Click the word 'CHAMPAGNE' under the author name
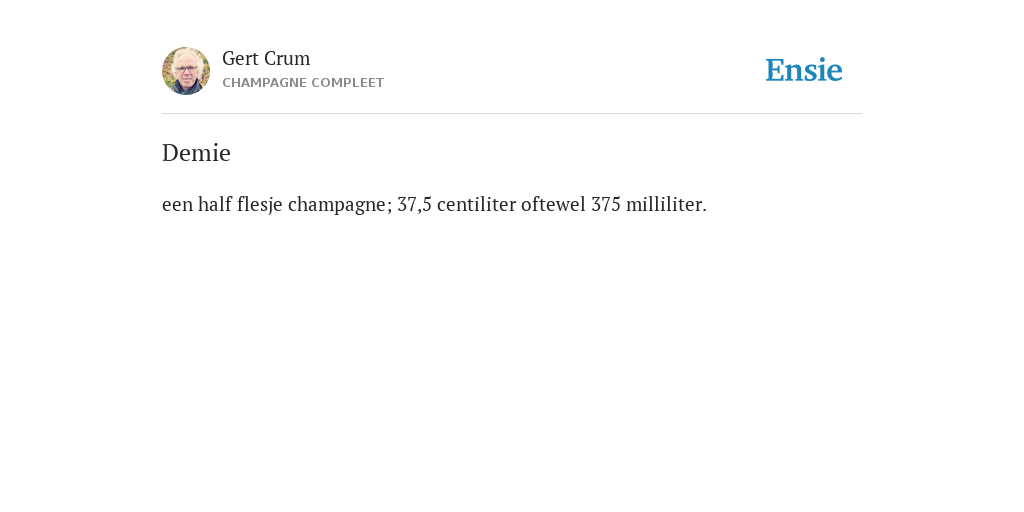Image resolution: width=1024 pixels, height=512 pixels. pyautogui.click(x=264, y=83)
